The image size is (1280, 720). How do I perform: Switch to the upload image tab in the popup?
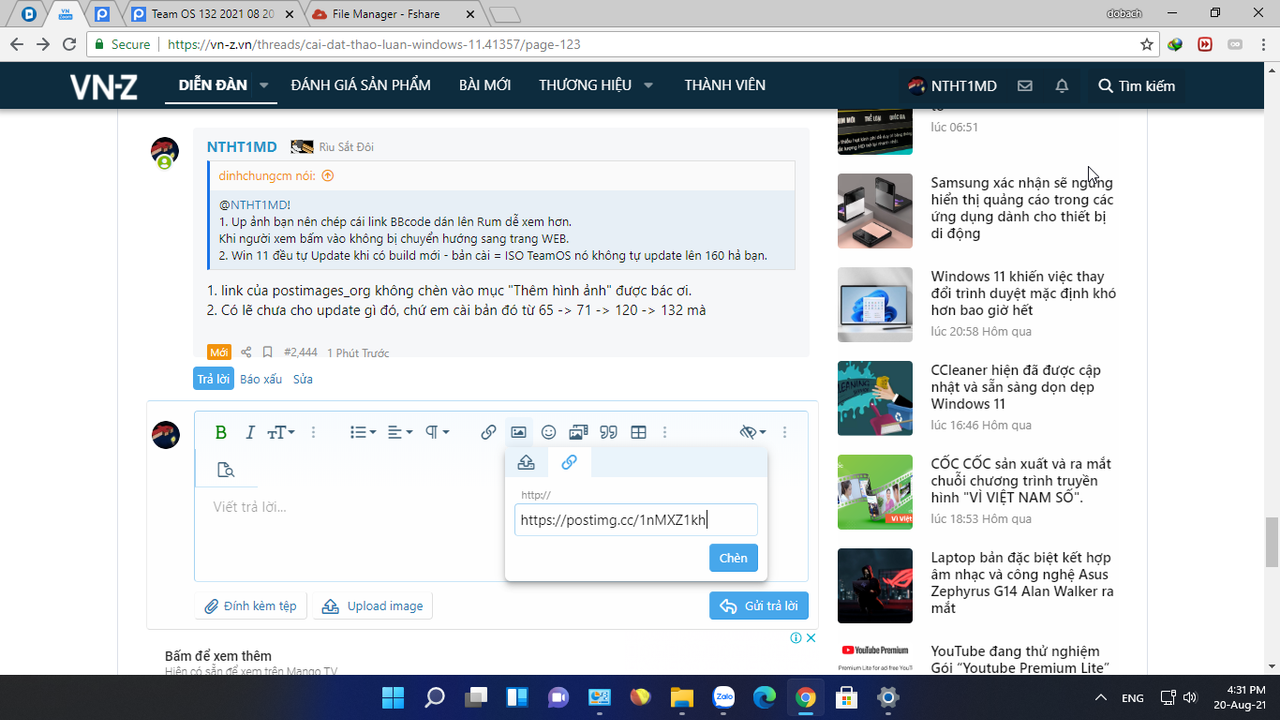click(x=526, y=462)
